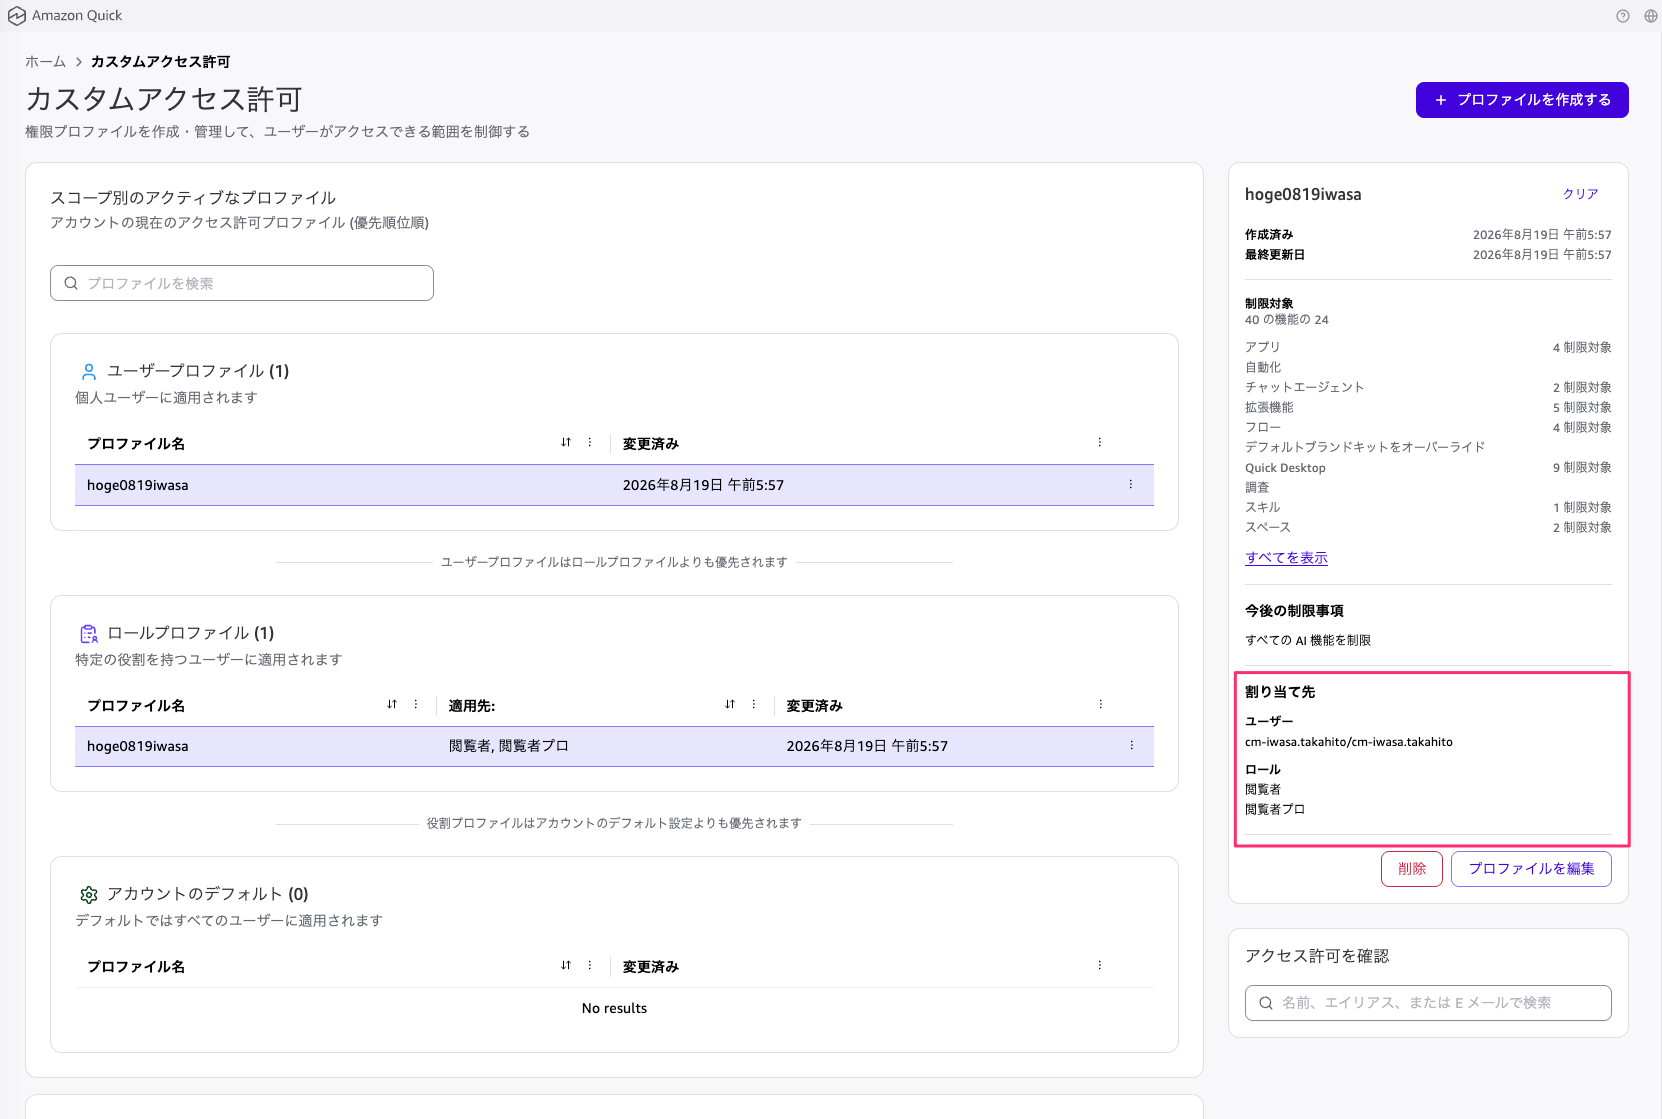The width and height of the screenshot is (1662, 1119).
Task: Click 自動化 restriction row
Action: point(1428,367)
